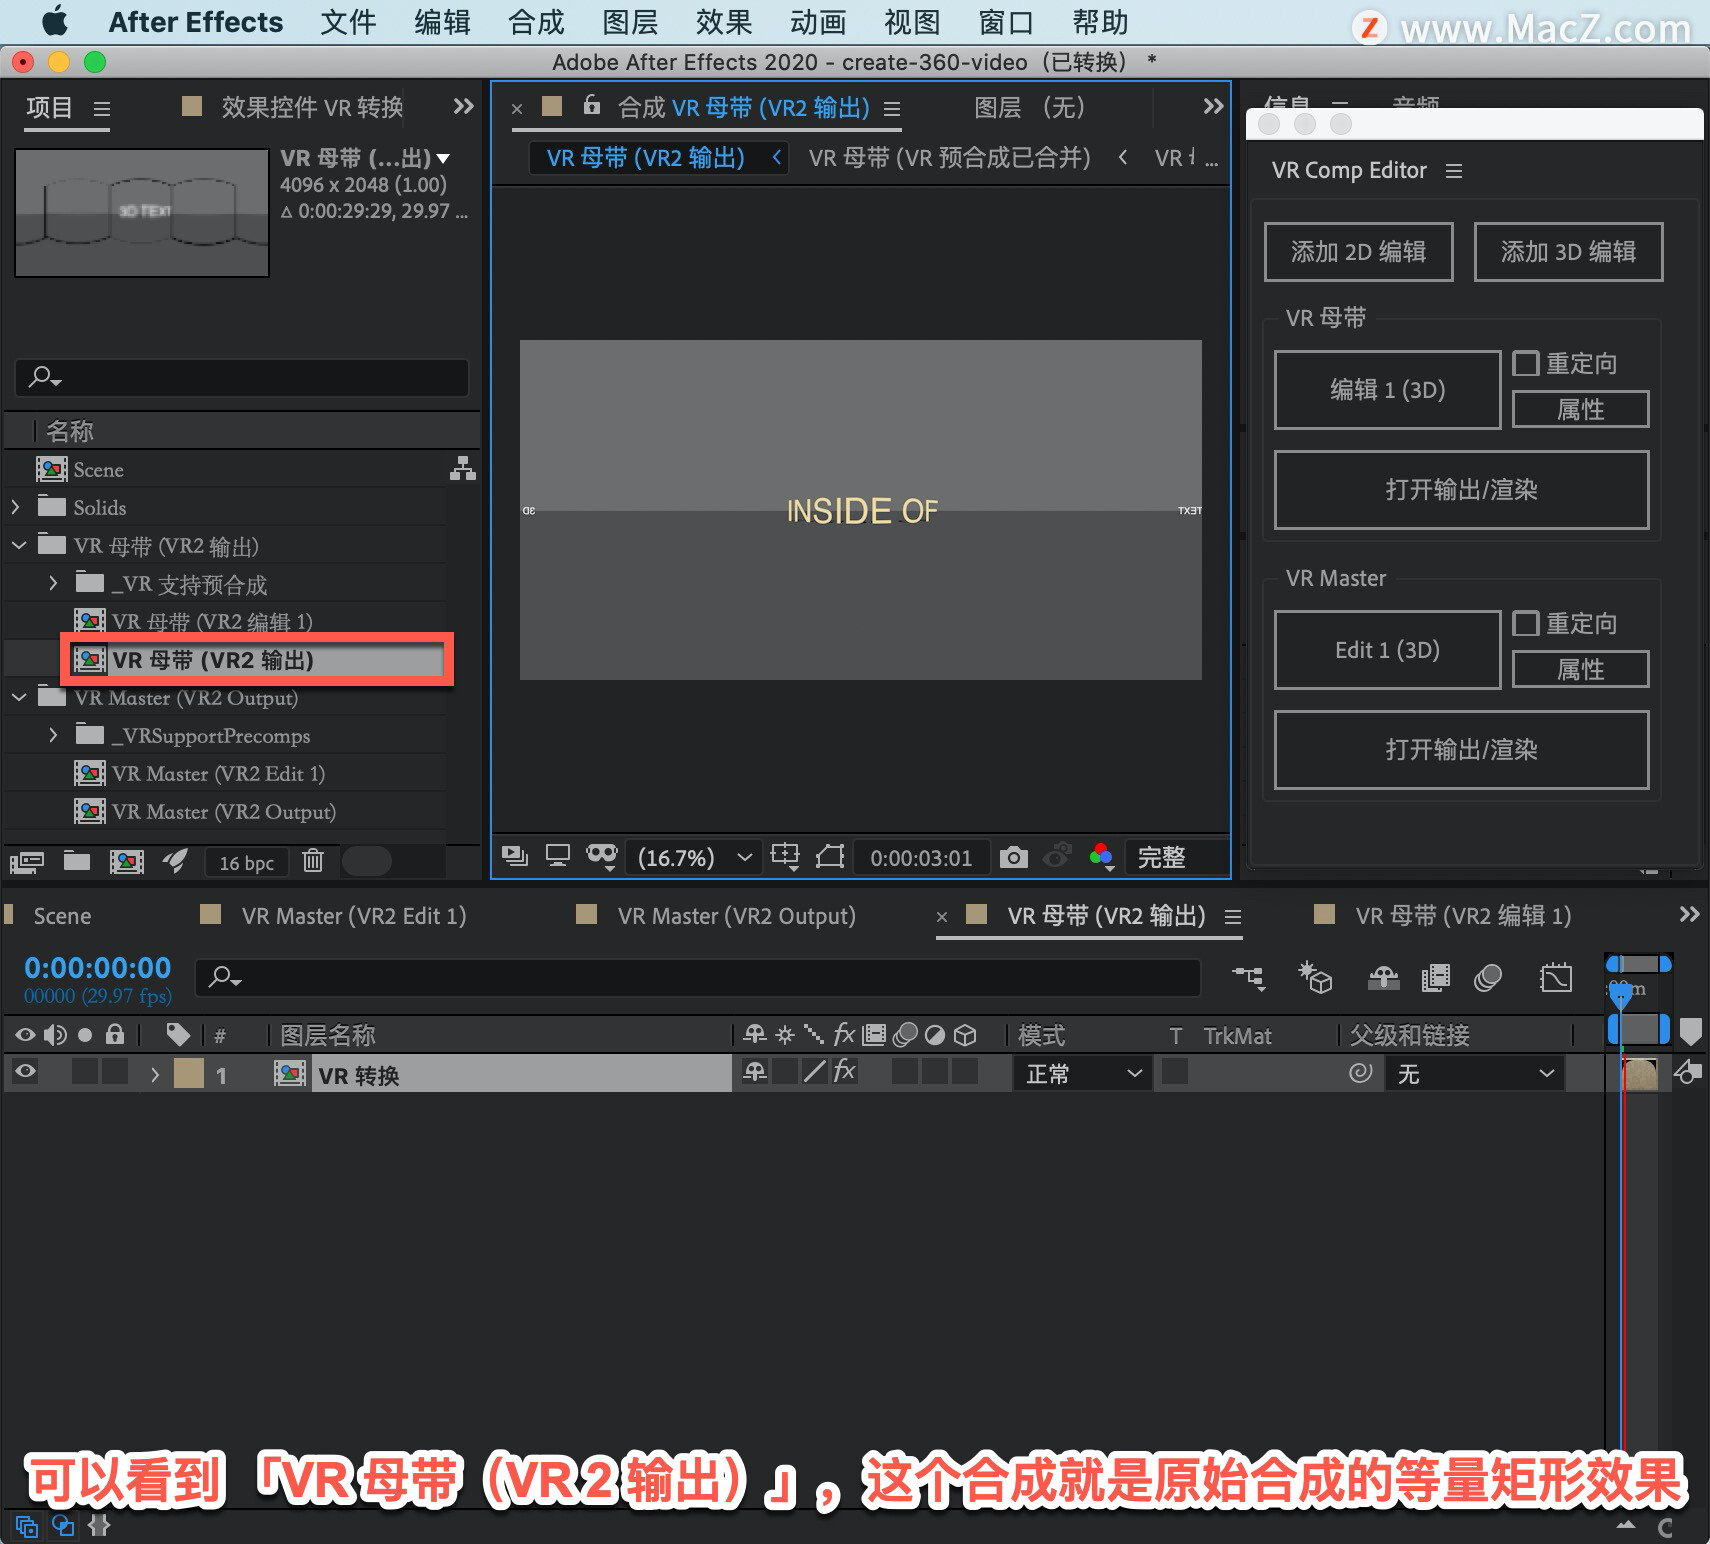Open the grid and guide options icon

(x=786, y=857)
